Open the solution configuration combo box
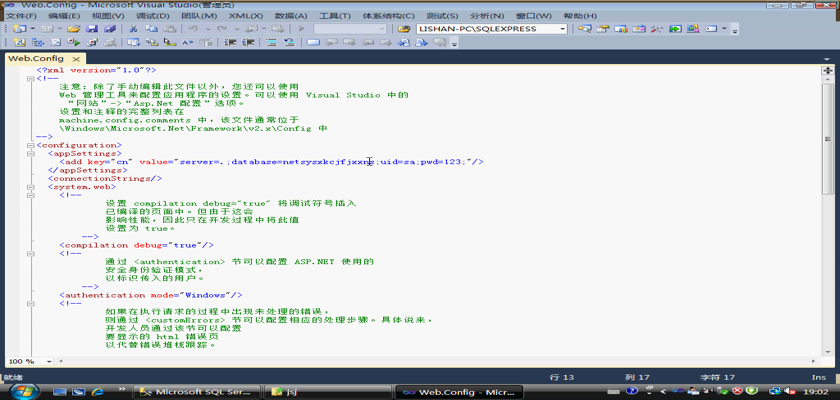840x400 pixels. point(349,29)
